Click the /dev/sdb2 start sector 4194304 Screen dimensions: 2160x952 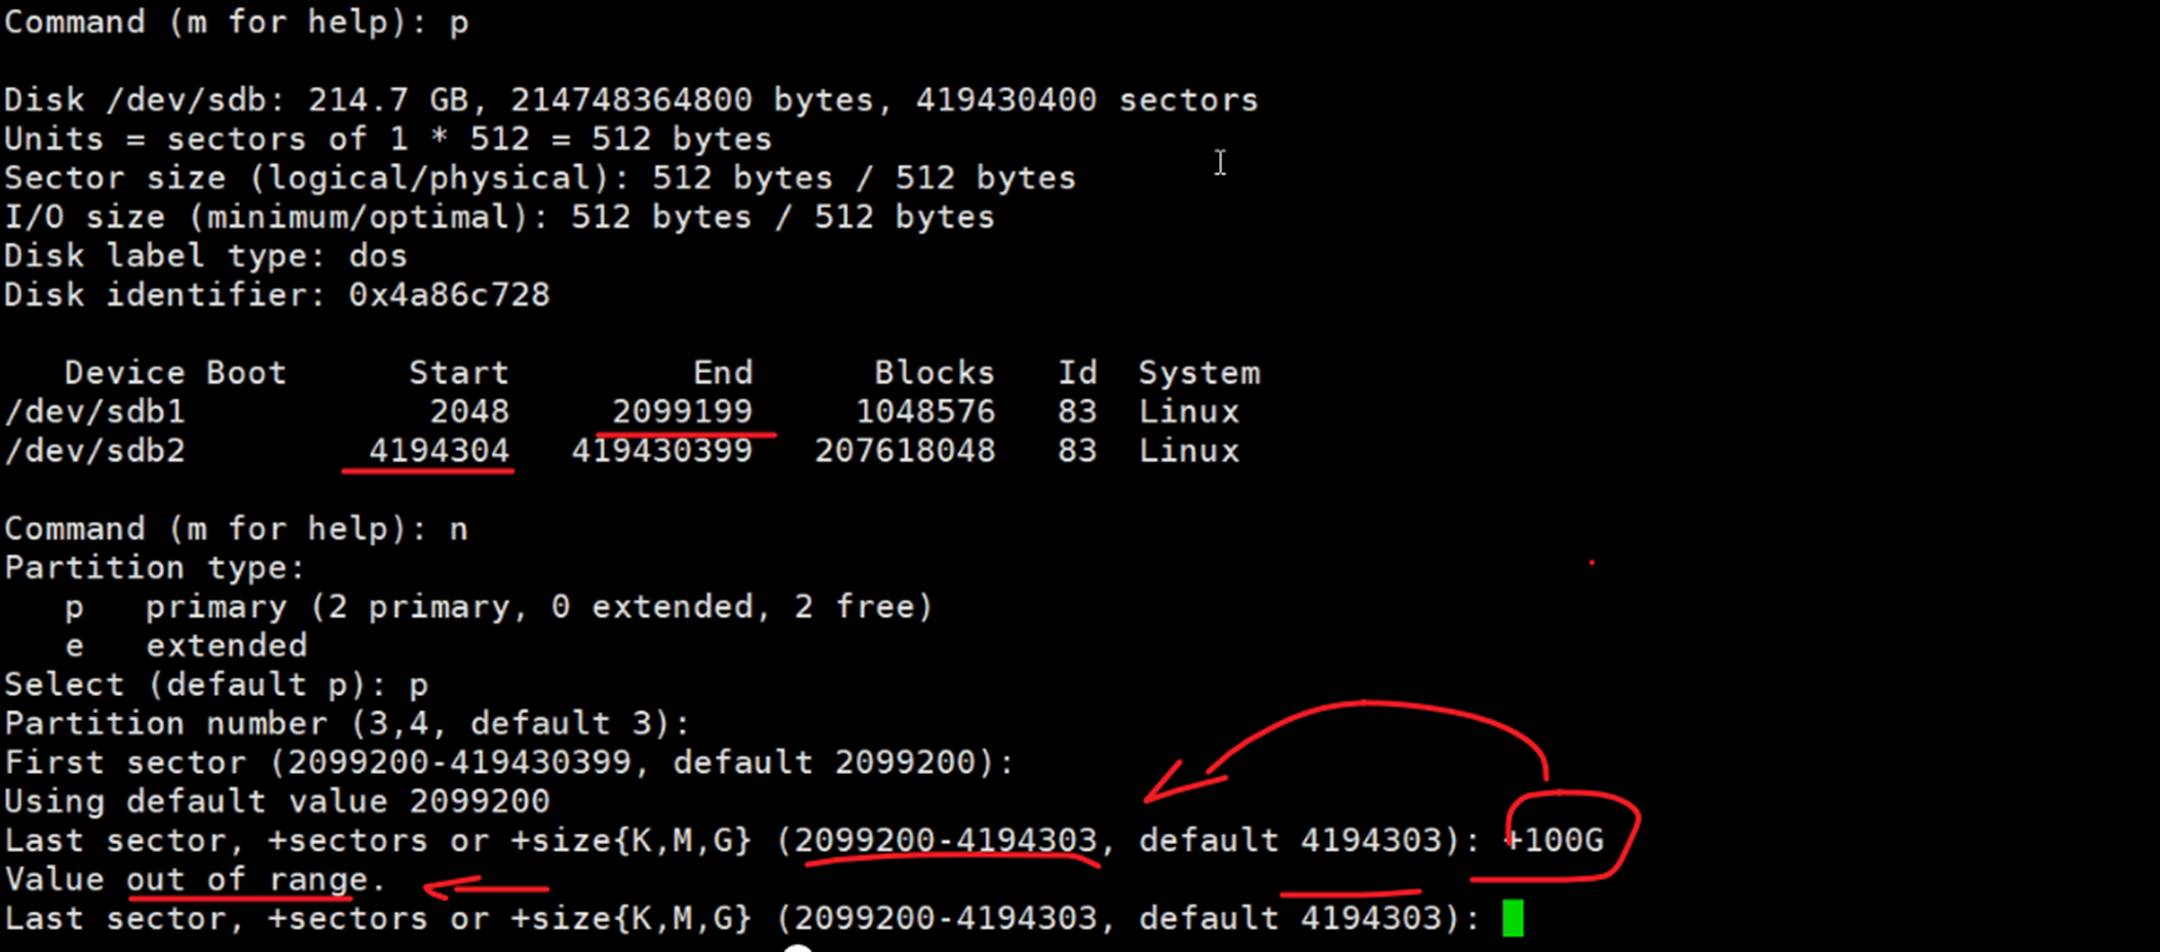tap(439, 451)
